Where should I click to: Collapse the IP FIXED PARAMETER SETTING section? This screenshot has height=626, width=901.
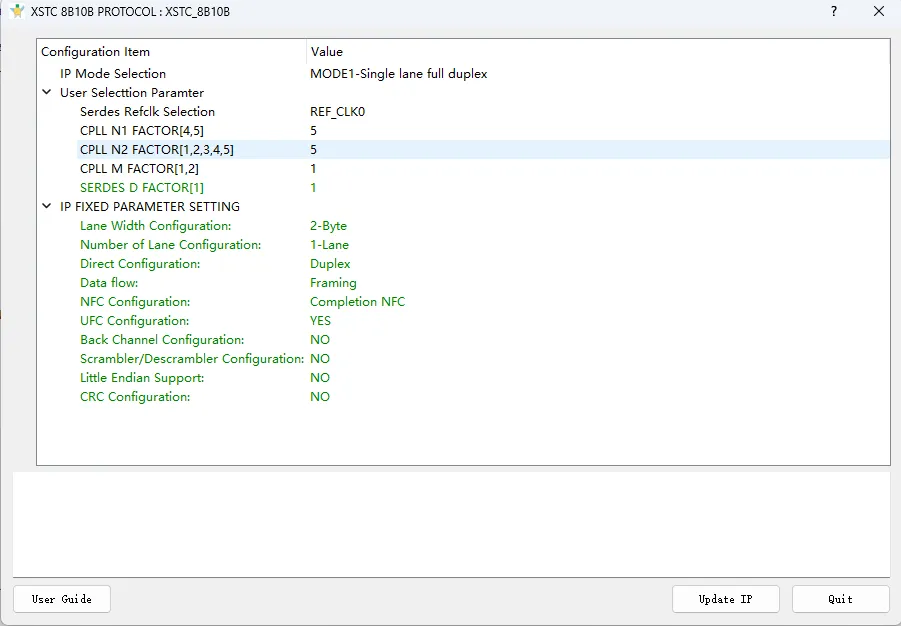(x=47, y=207)
